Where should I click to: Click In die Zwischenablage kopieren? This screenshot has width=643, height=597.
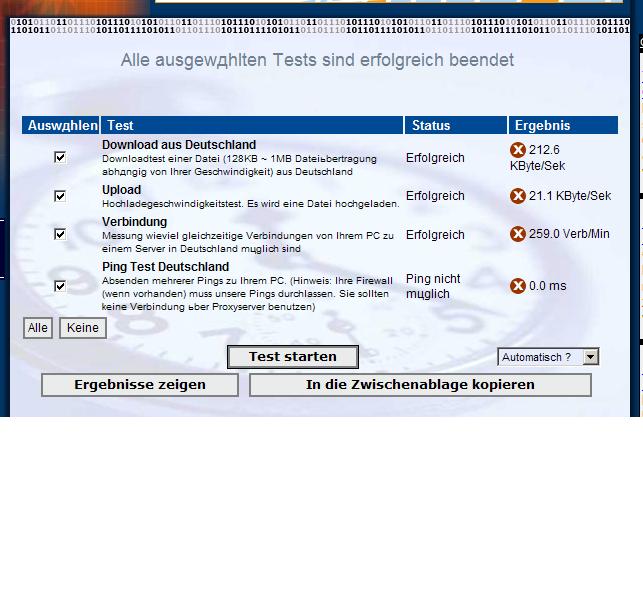[x=420, y=385]
